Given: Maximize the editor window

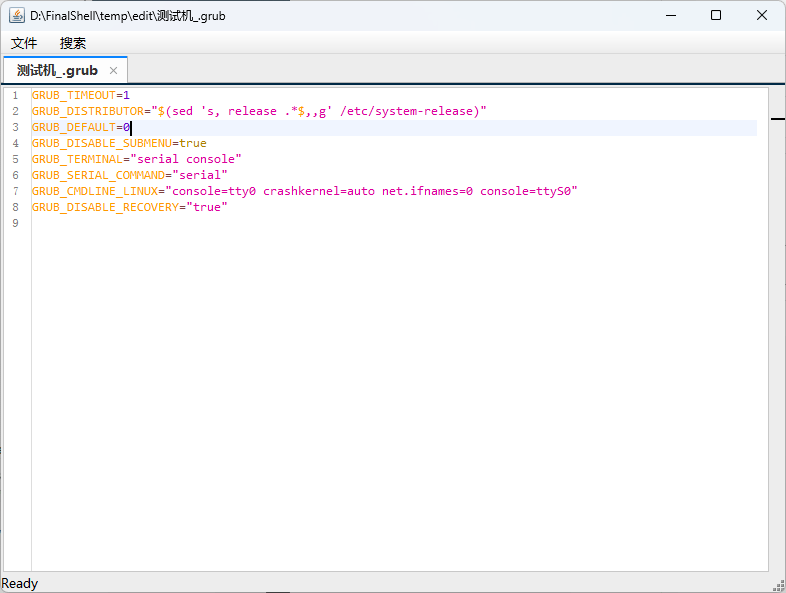Looking at the screenshot, I should coord(716,15).
